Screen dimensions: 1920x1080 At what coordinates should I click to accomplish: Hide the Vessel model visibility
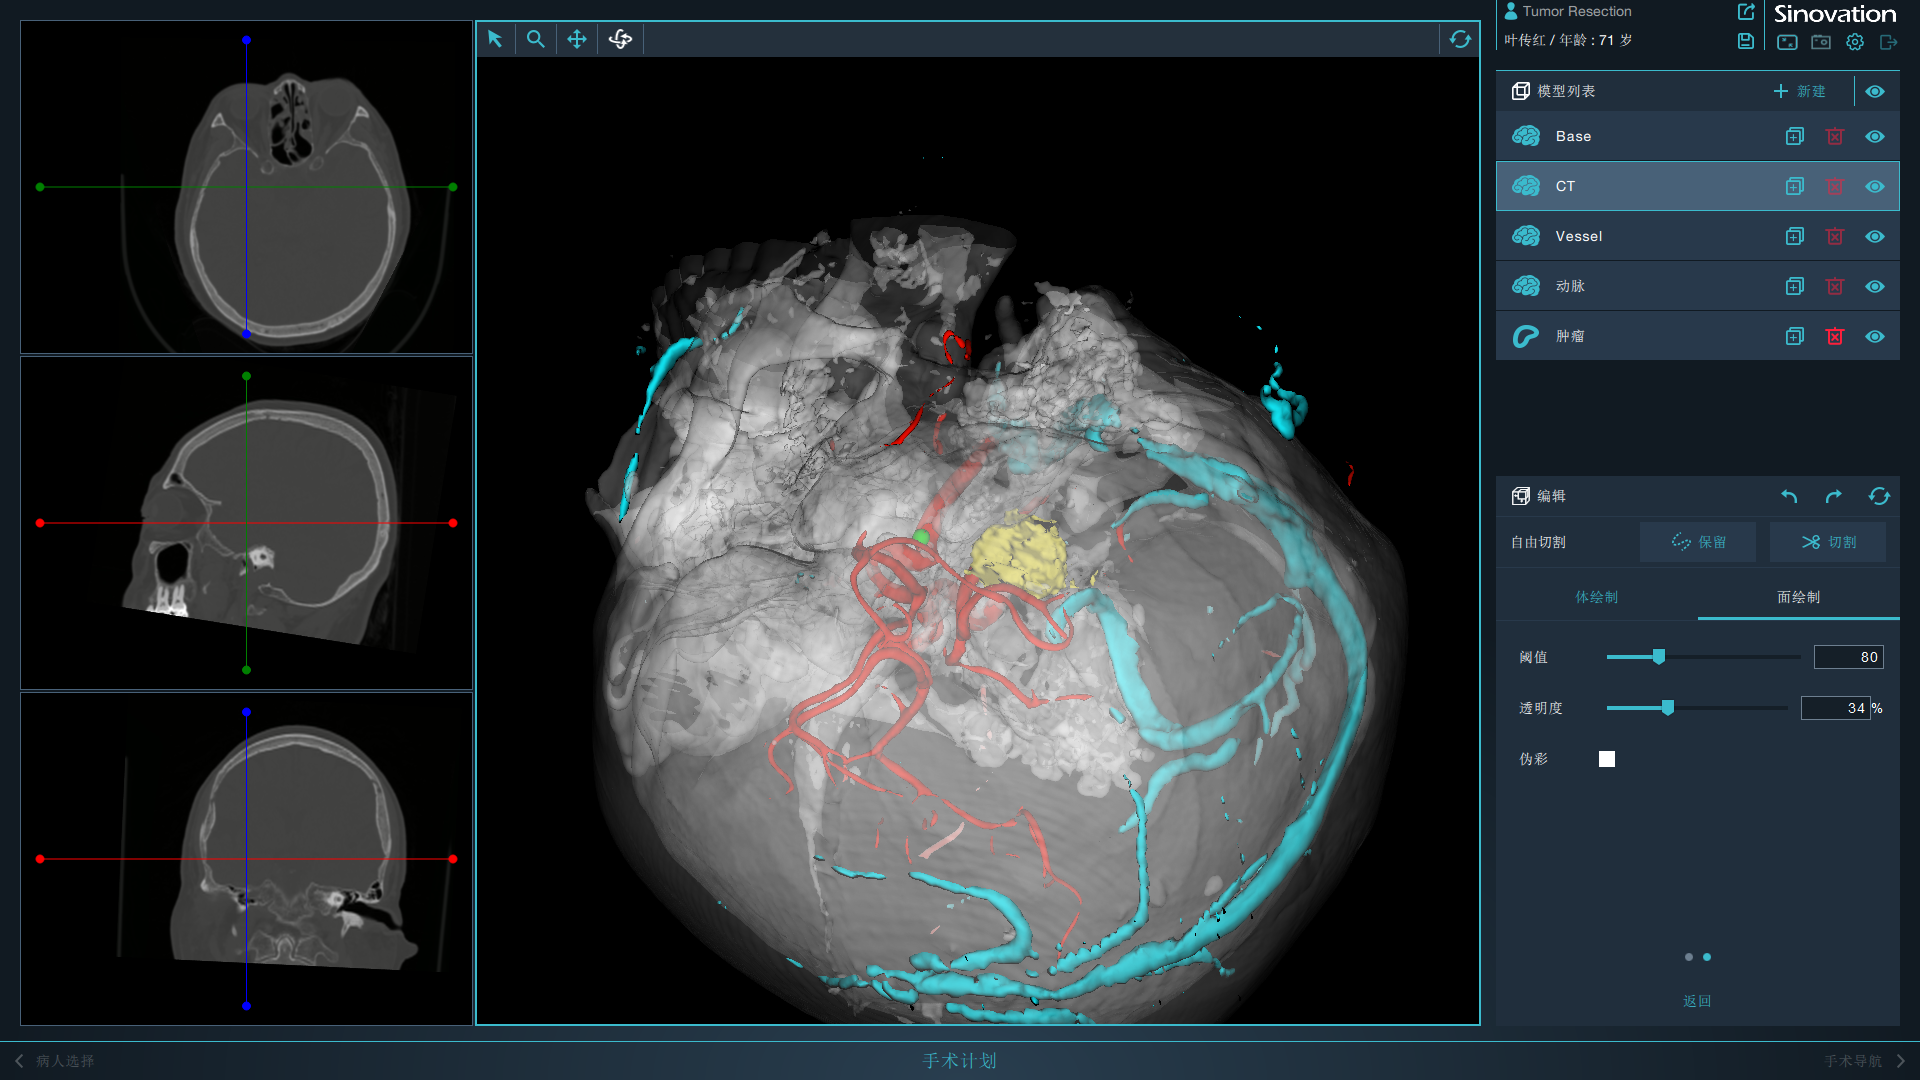click(1875, 236)
